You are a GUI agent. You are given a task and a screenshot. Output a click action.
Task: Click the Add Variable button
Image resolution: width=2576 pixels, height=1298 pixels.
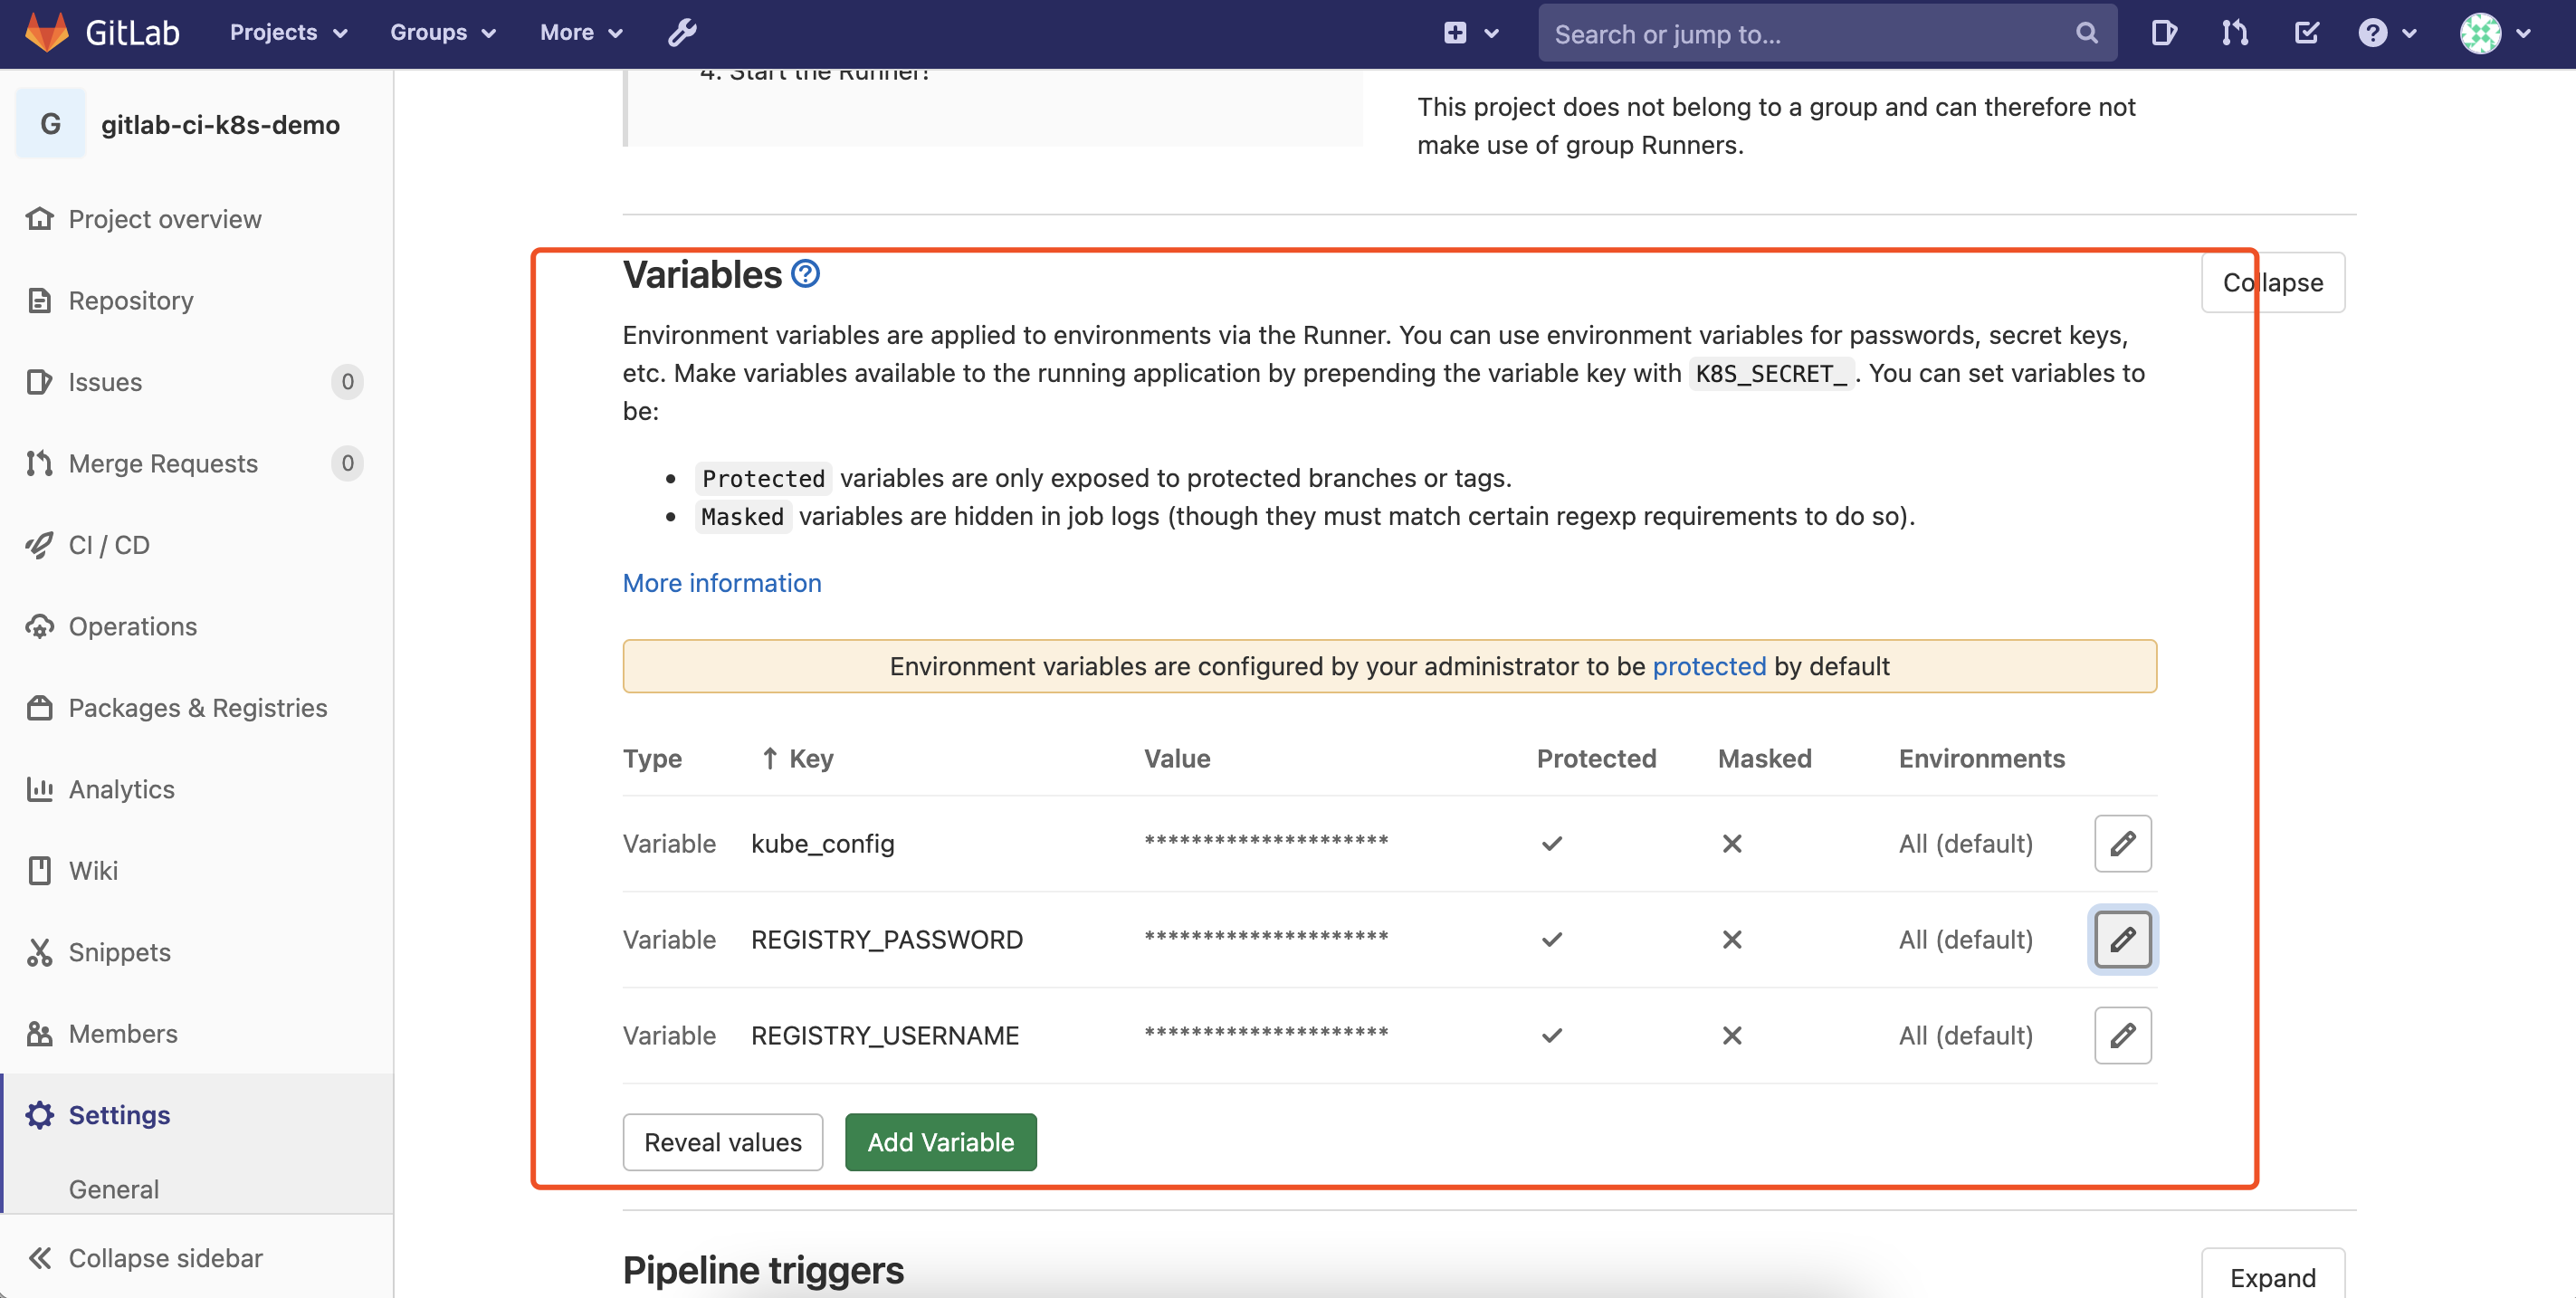click(x=940, y=1142)
